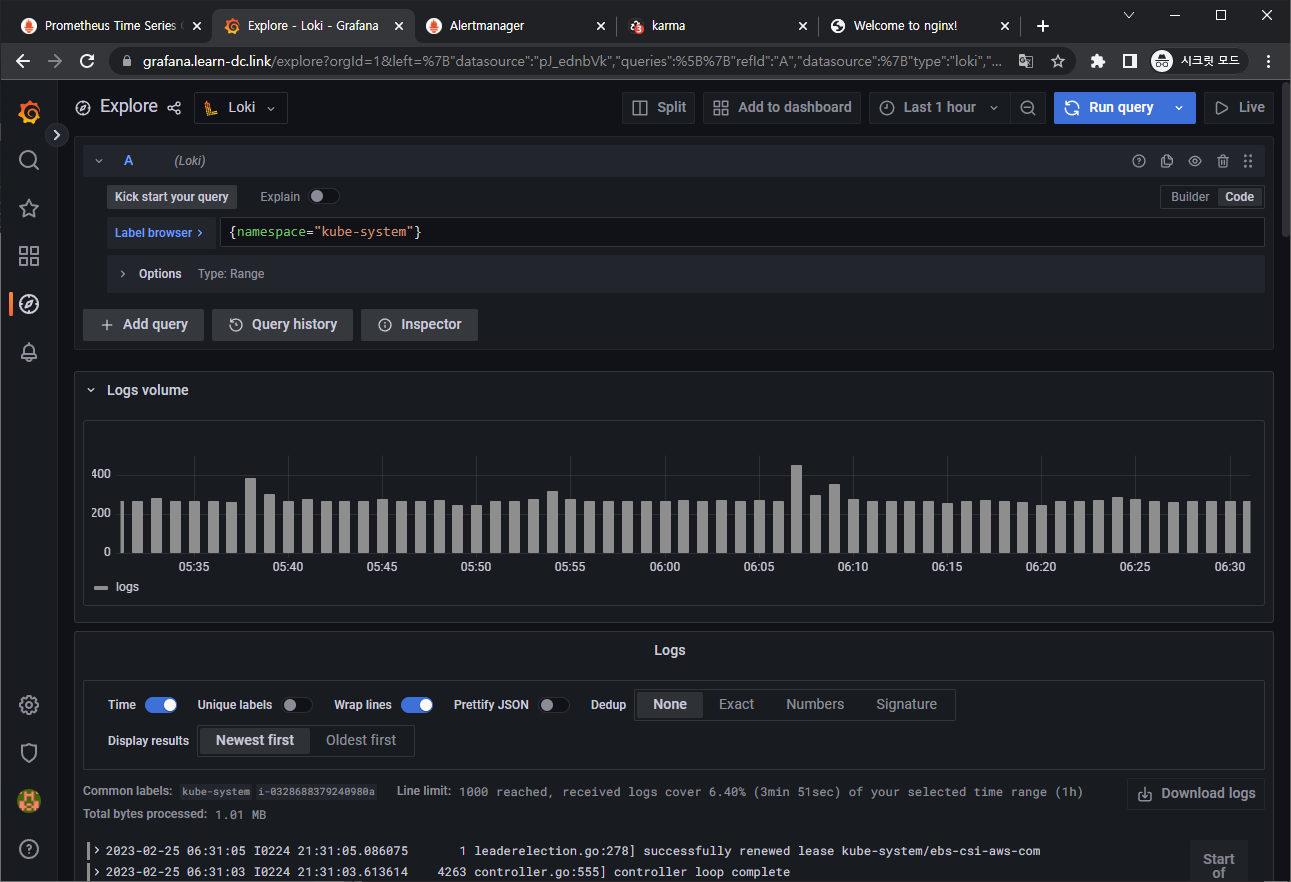Disable the Wrap lines toggle
Image resolution: width=1291 pixels, height=882 pixels.
(x=417, y=705)
